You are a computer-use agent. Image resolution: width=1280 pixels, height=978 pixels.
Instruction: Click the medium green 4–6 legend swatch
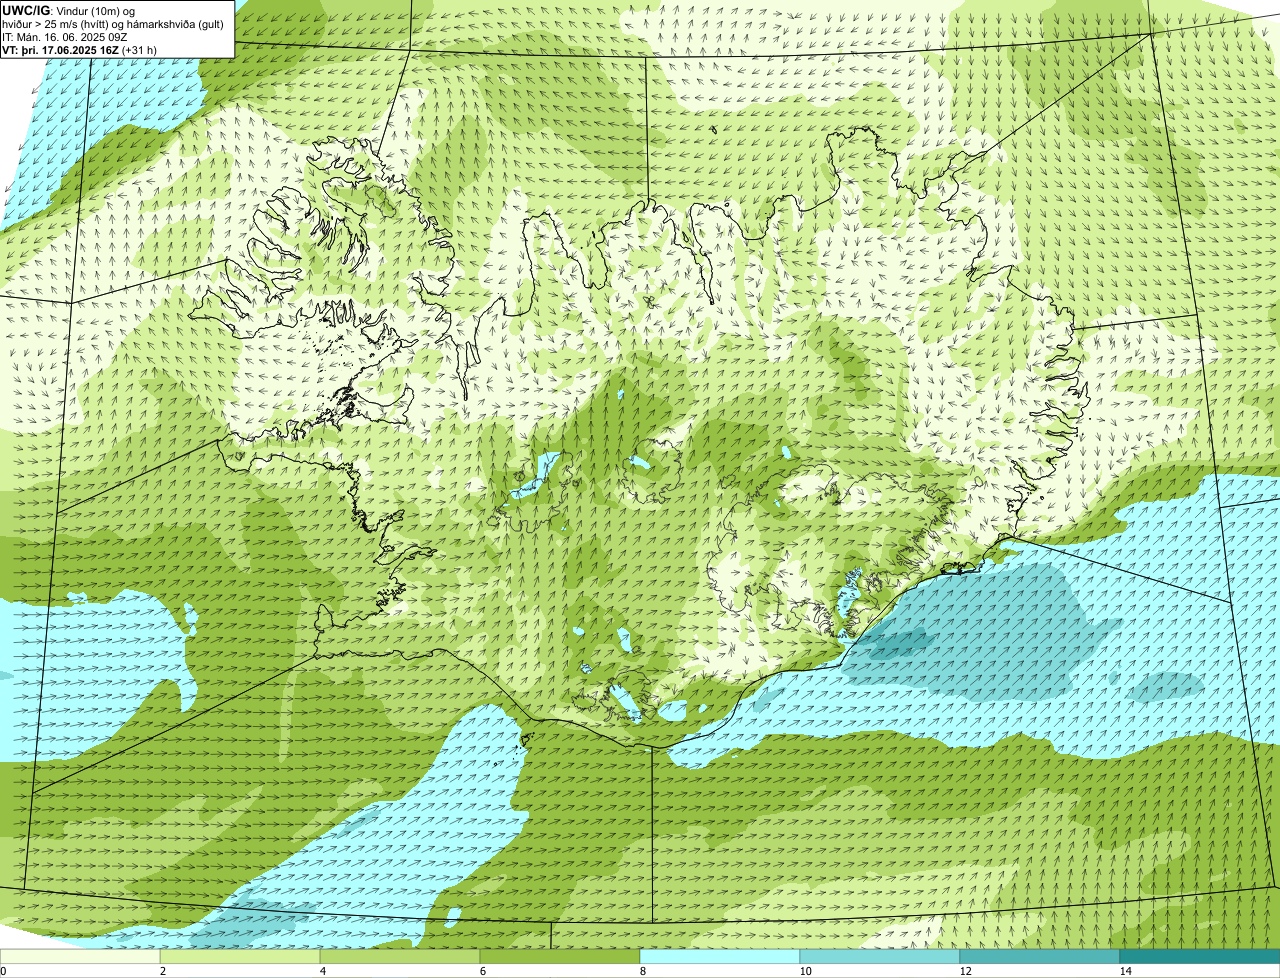tap(400, 957)
